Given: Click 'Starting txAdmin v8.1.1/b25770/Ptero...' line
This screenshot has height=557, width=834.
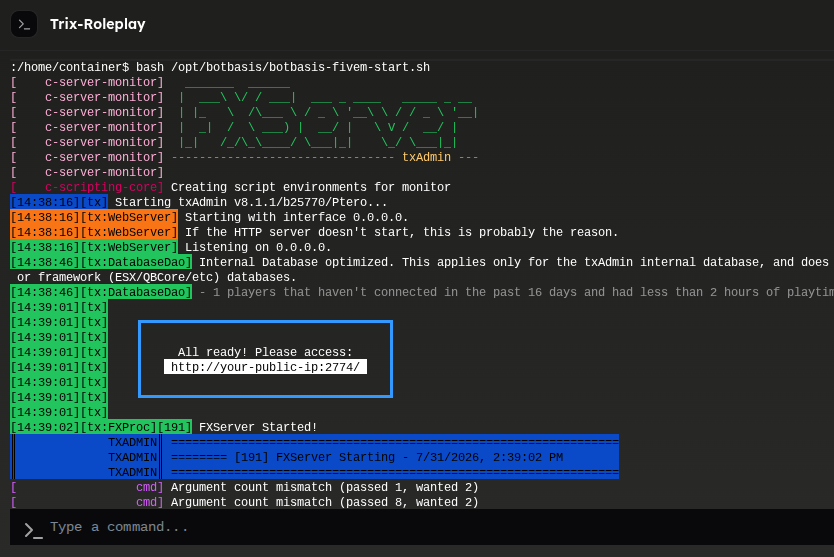Looking at the screenshot, I should (251, 202).
